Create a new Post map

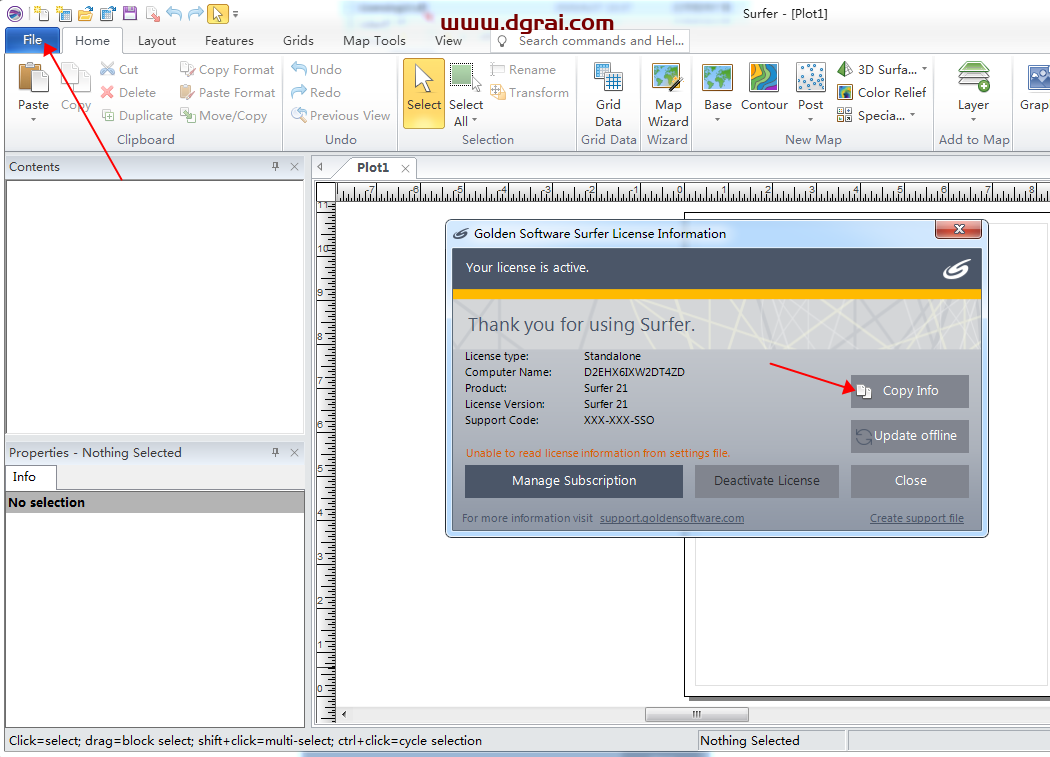click(810, 85)
